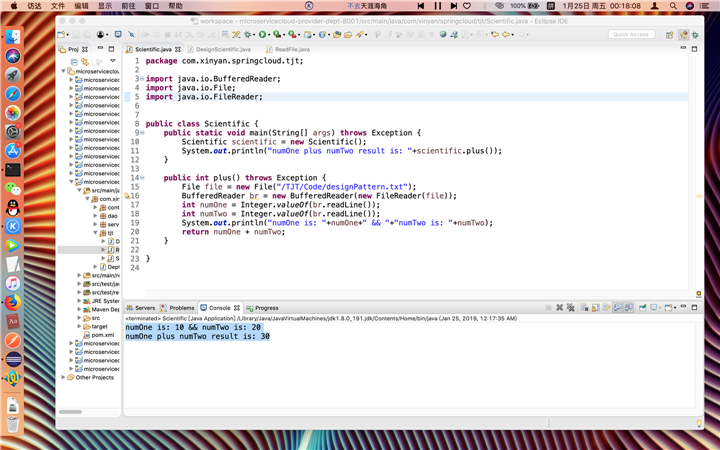Switch to Debug perspective icon

click(x=695, y=35)
